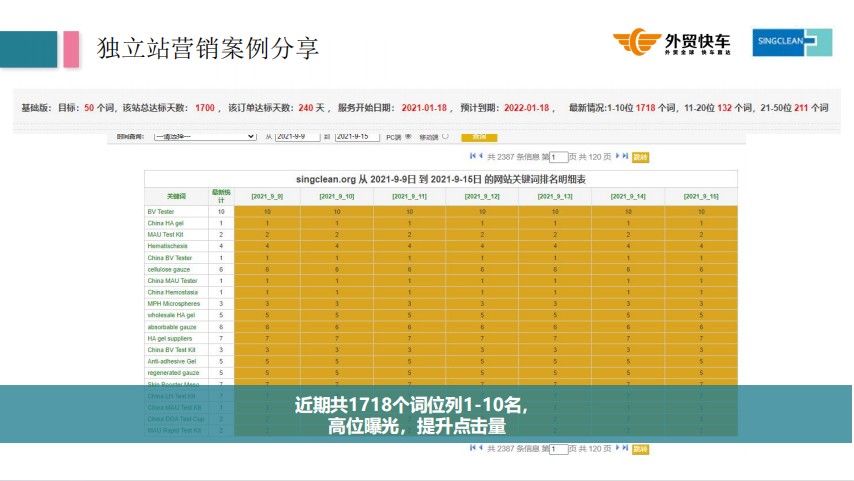The height and width of the screenshot is (481, 854).
Task: Open the time query dropdown
Action: (205, 136)
